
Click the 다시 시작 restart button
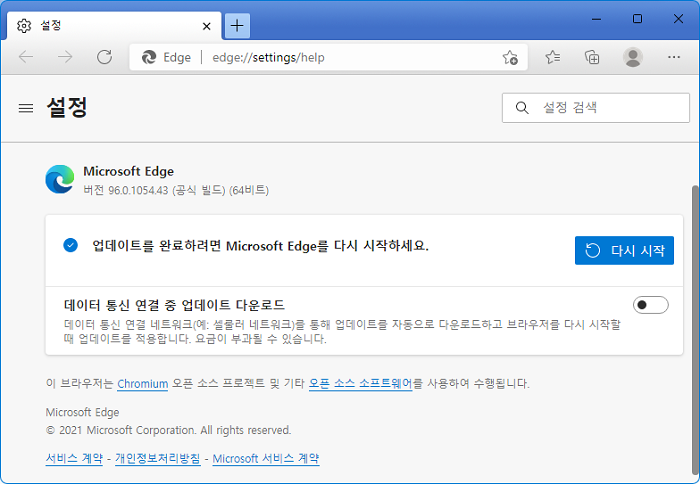pos(624,250)
